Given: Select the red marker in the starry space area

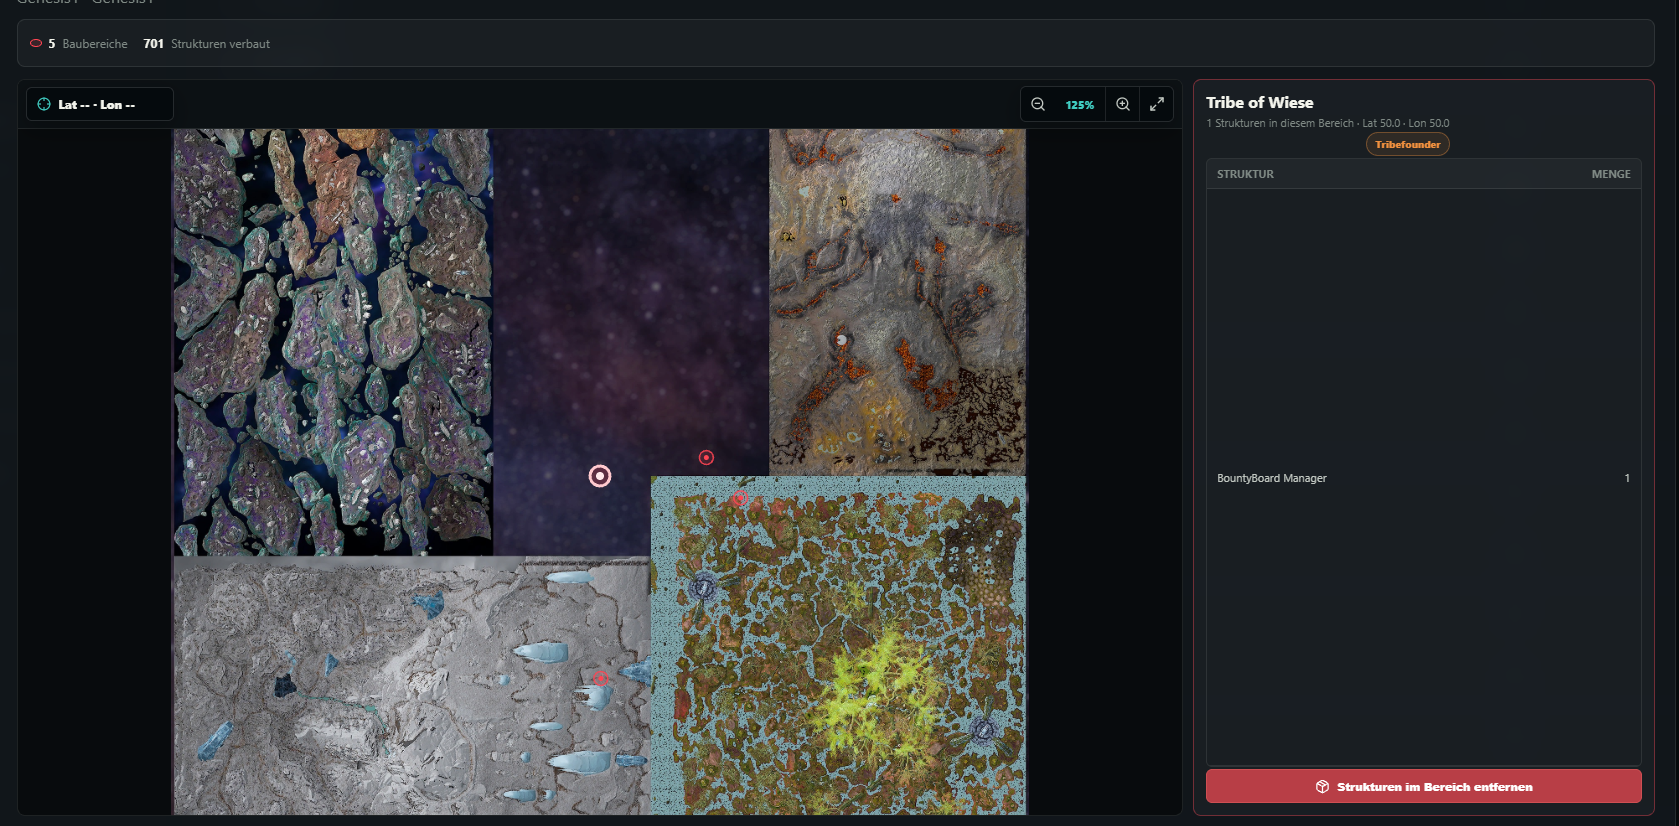Looking at the screenshot, I should click(x=706, y=457).
